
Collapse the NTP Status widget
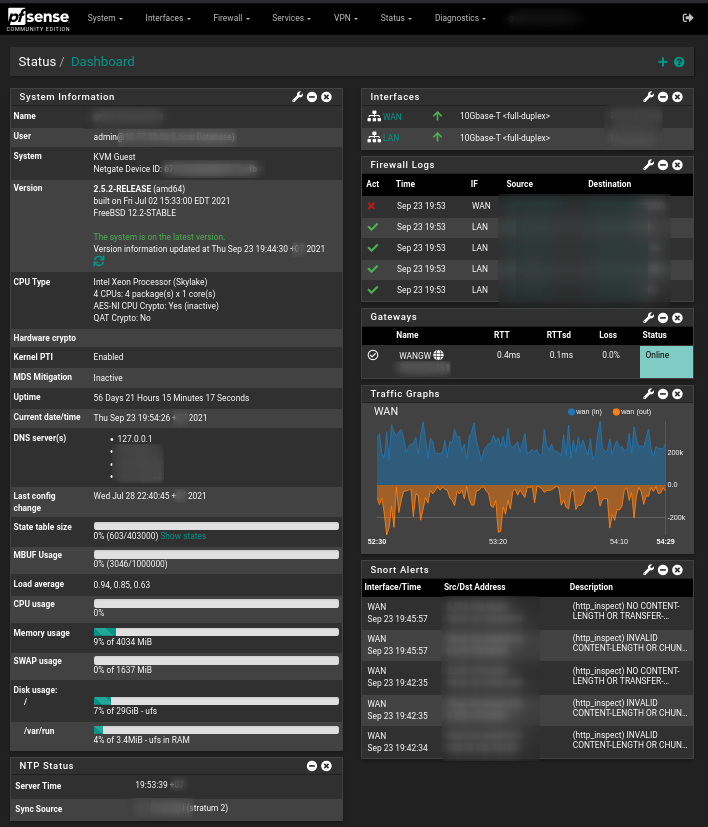click(312, 765)
